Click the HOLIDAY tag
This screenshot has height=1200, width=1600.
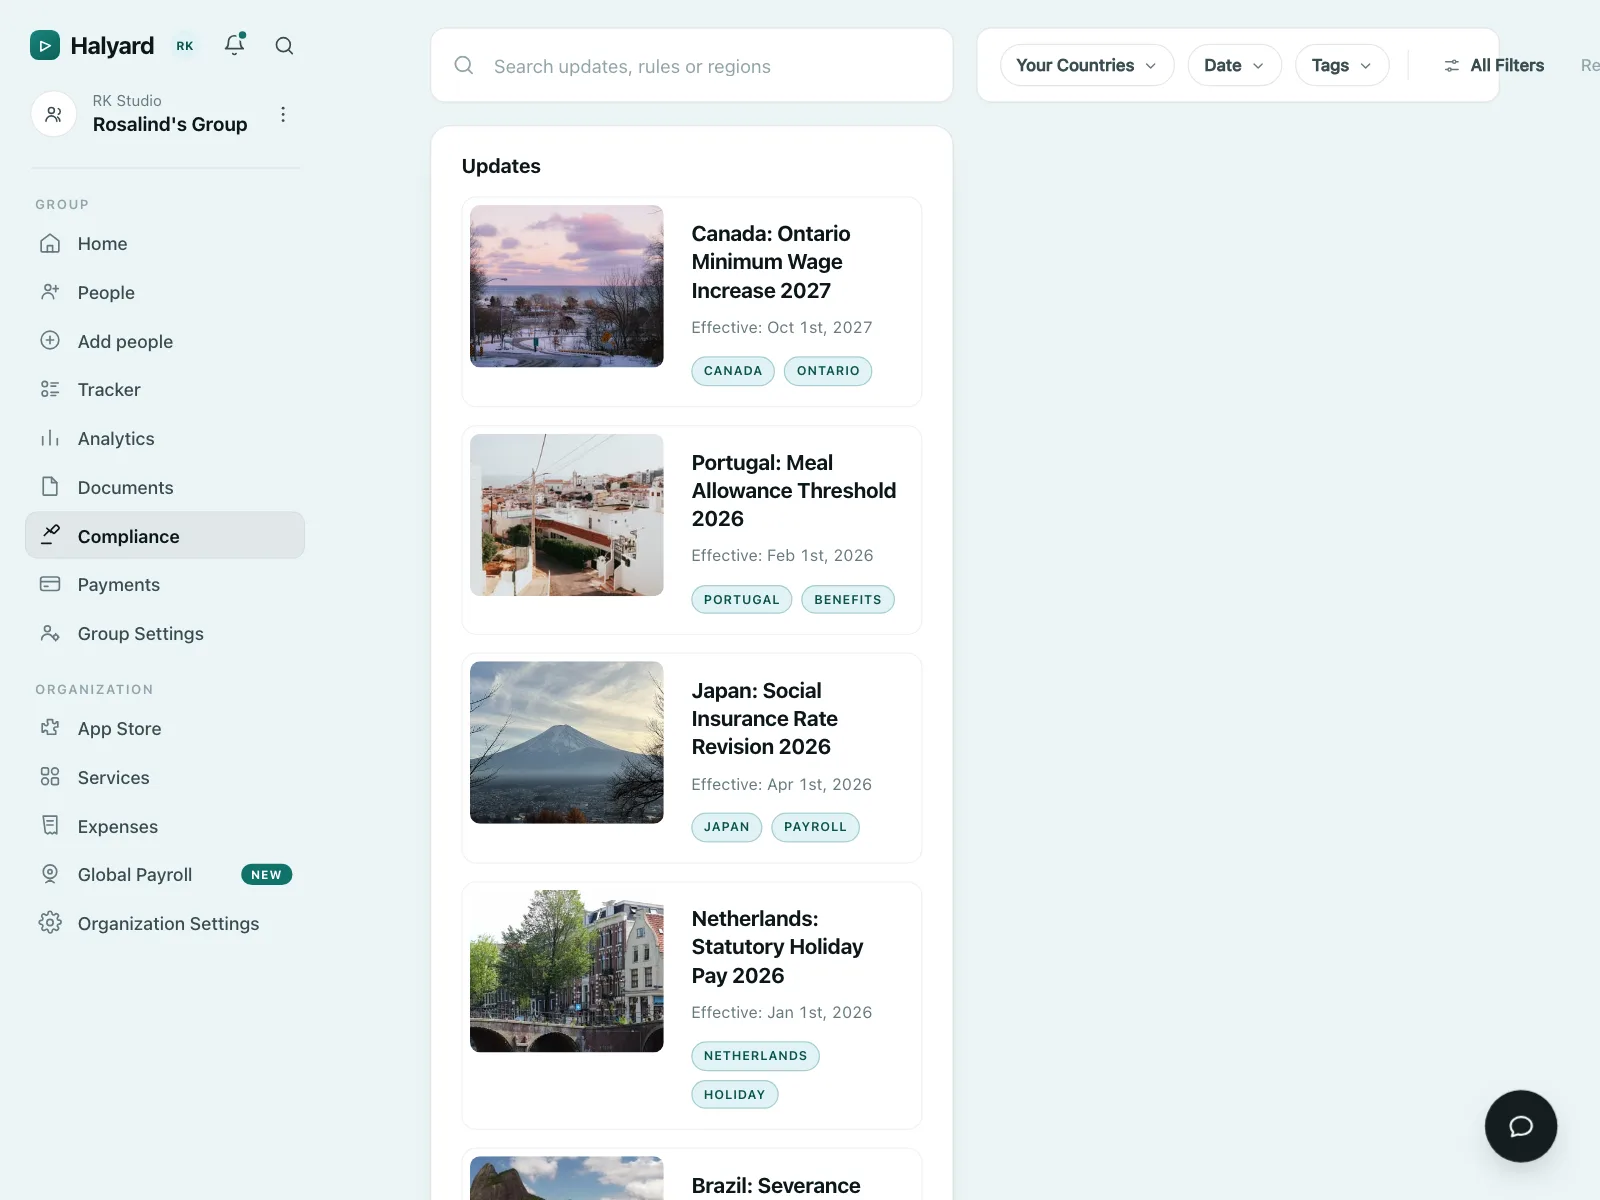pyautogui.click(x=735, y=1095)
